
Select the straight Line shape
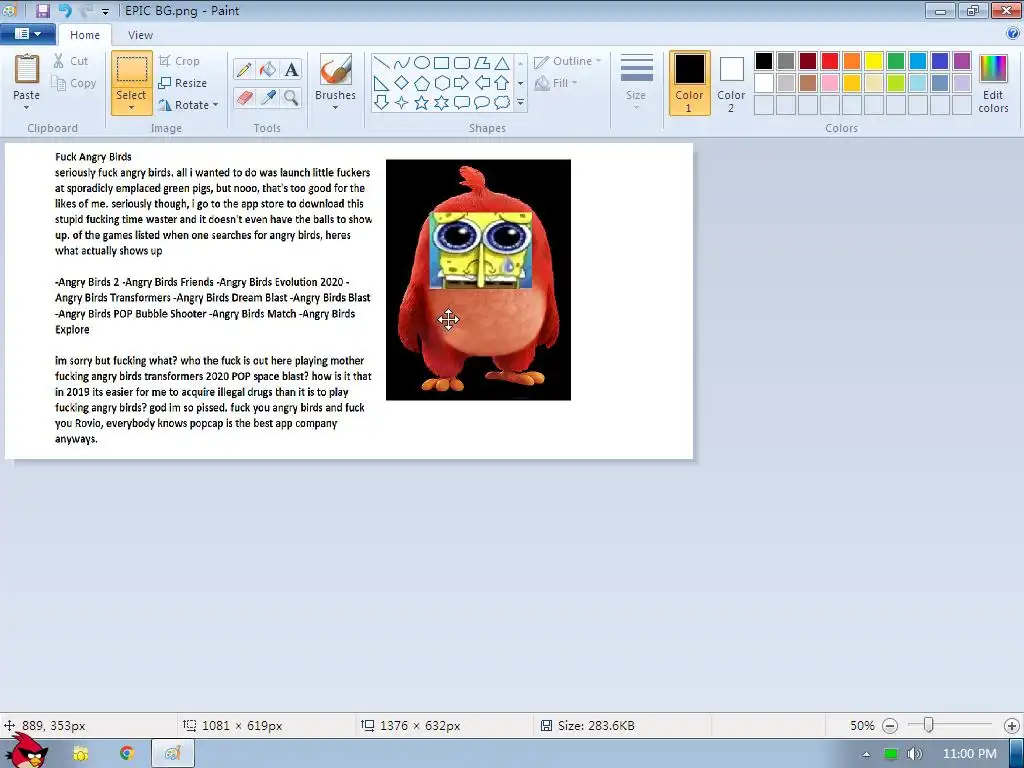coord(382,63)
